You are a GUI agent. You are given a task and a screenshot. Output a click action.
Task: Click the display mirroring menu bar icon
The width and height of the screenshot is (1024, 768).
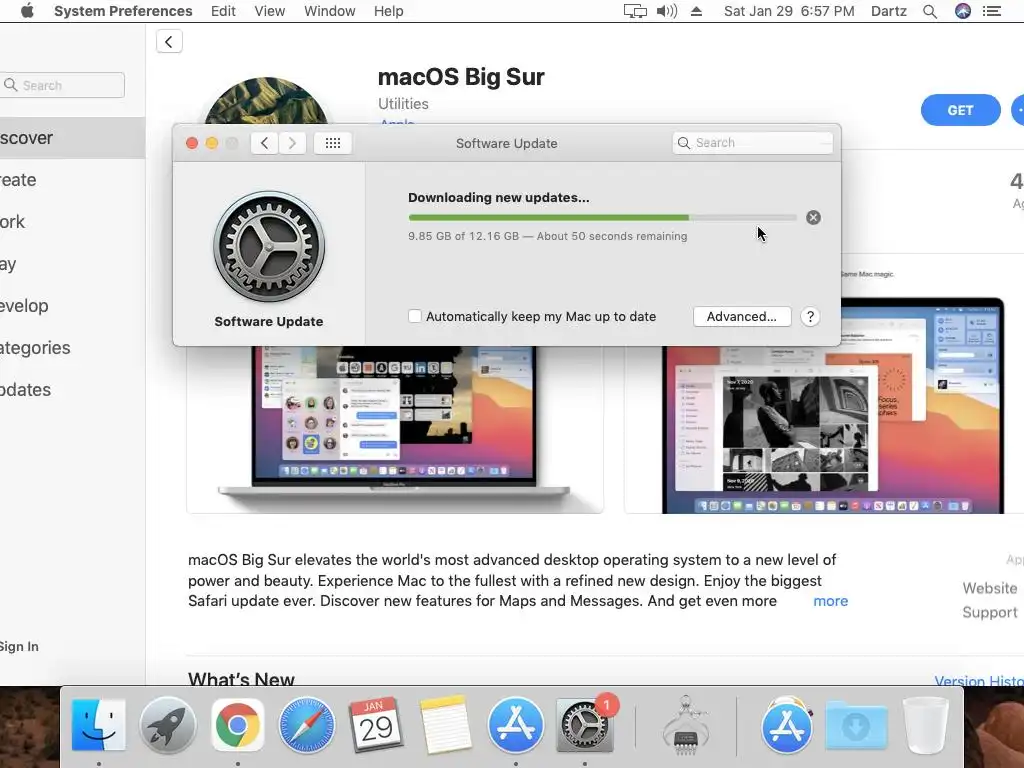(x=635, y=11)
